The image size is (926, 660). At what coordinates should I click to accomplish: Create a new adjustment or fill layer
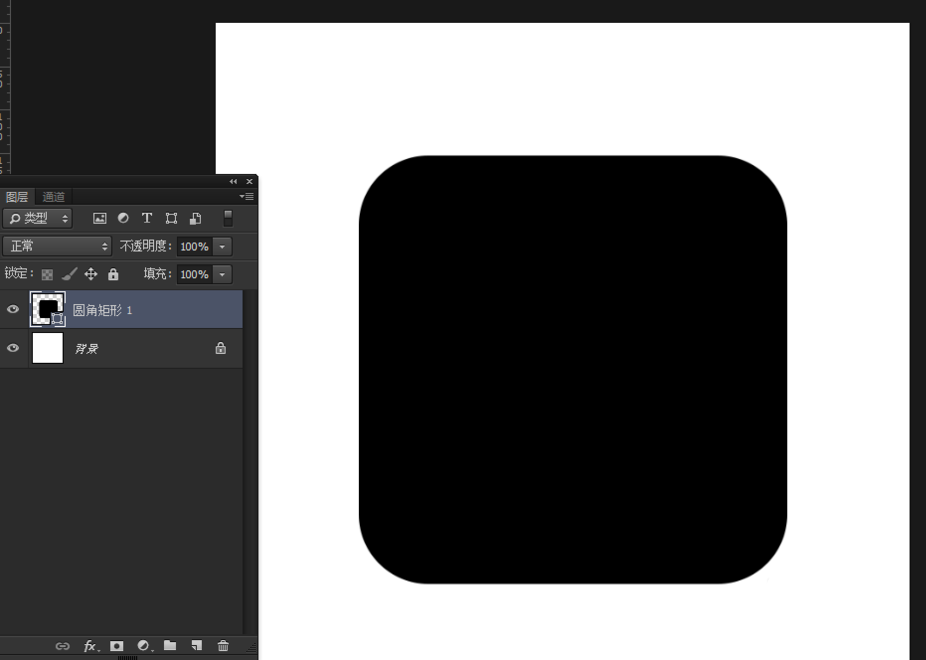[x=144, y=646]
